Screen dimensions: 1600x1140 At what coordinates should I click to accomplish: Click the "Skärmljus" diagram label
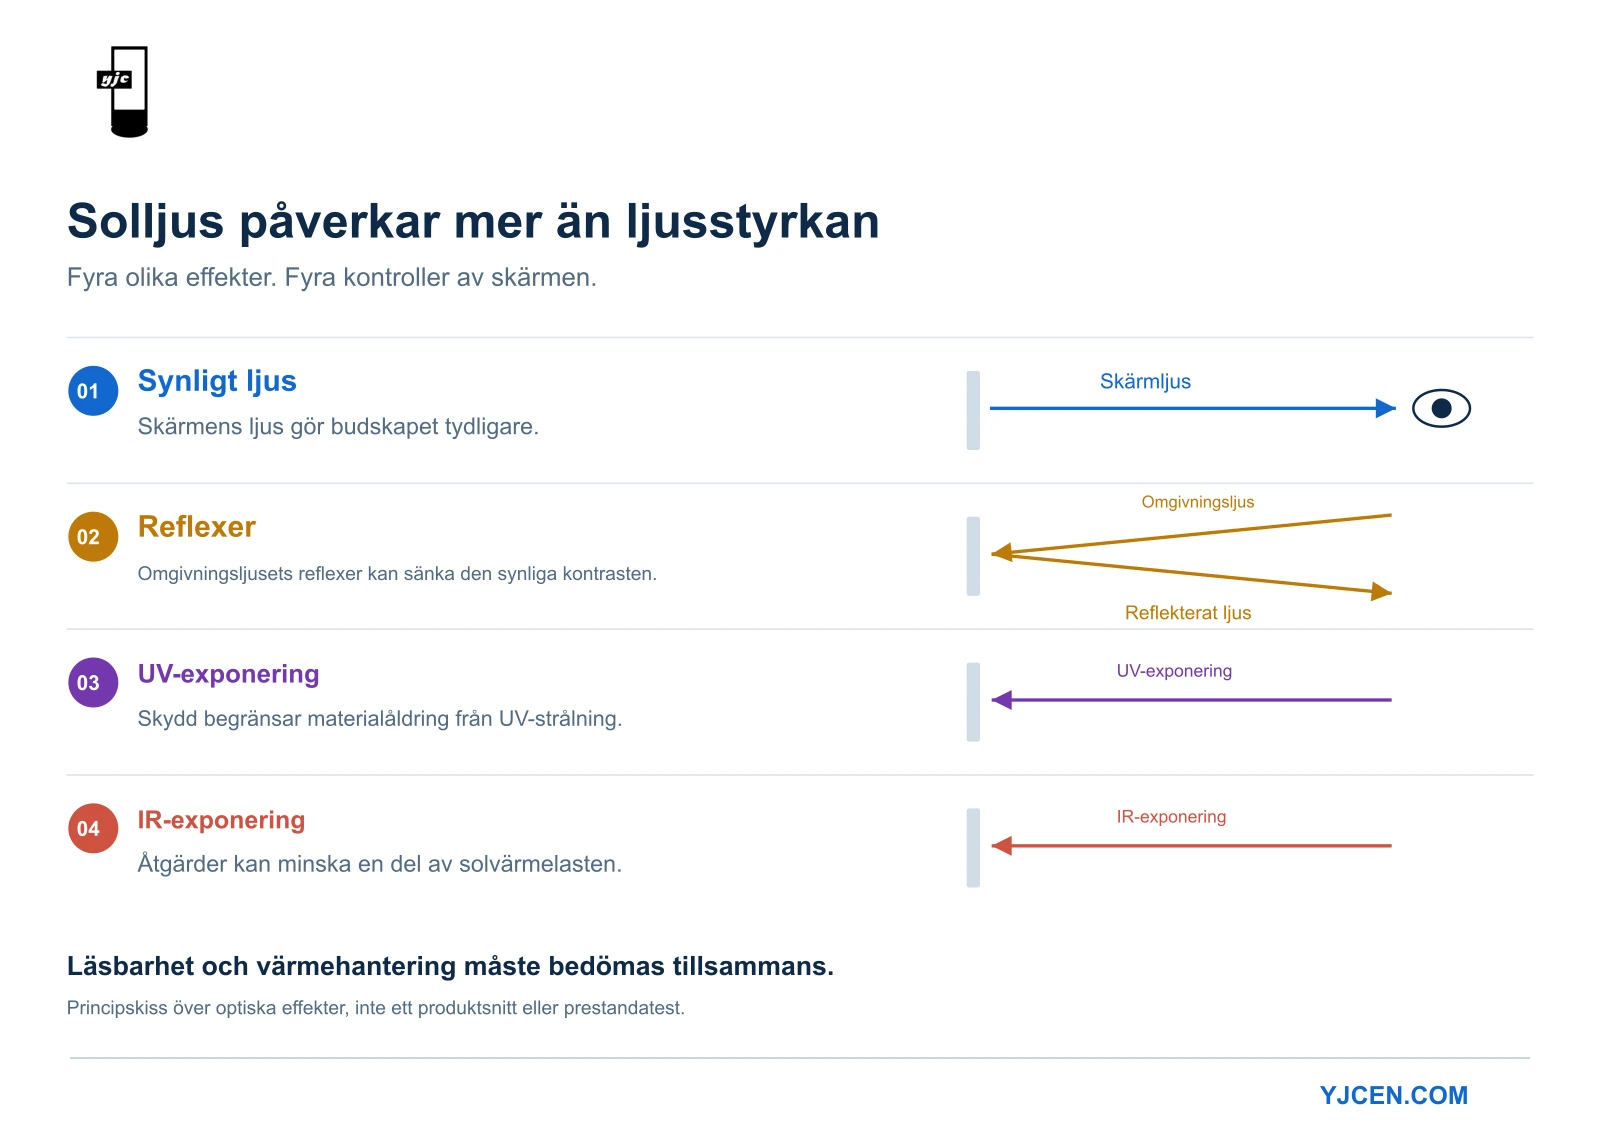tap(1145, 381)
